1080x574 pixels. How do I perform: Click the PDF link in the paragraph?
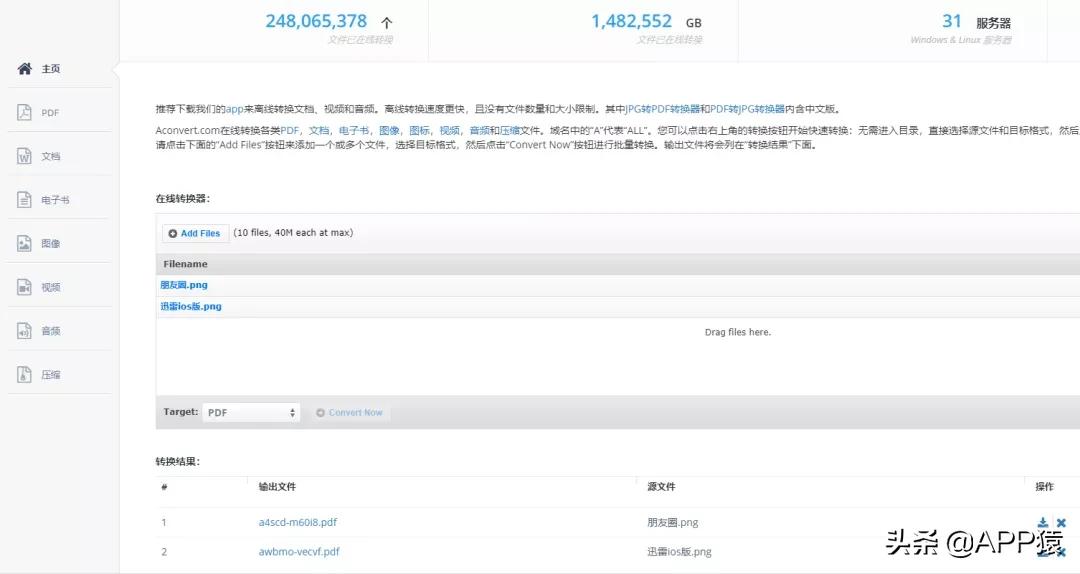pyautogui.click(x=289, y=130)
